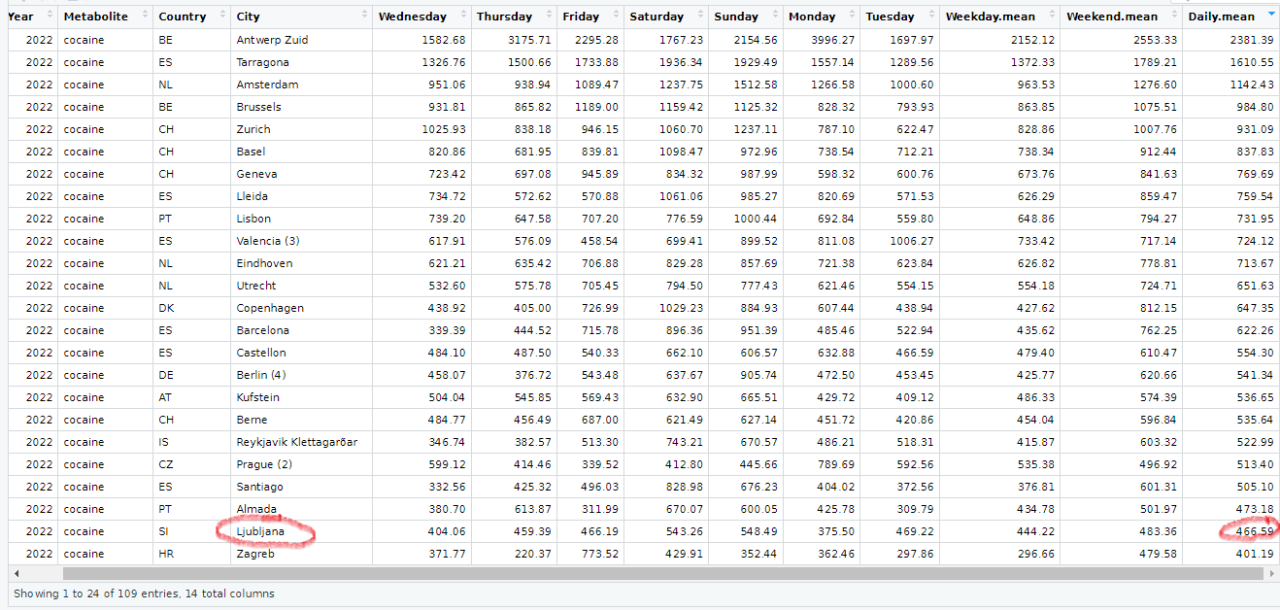Select the Reykjavik Klettagarðar row city cell
Viewport: 1280px width, 610px height.
[x=297, y=442]
